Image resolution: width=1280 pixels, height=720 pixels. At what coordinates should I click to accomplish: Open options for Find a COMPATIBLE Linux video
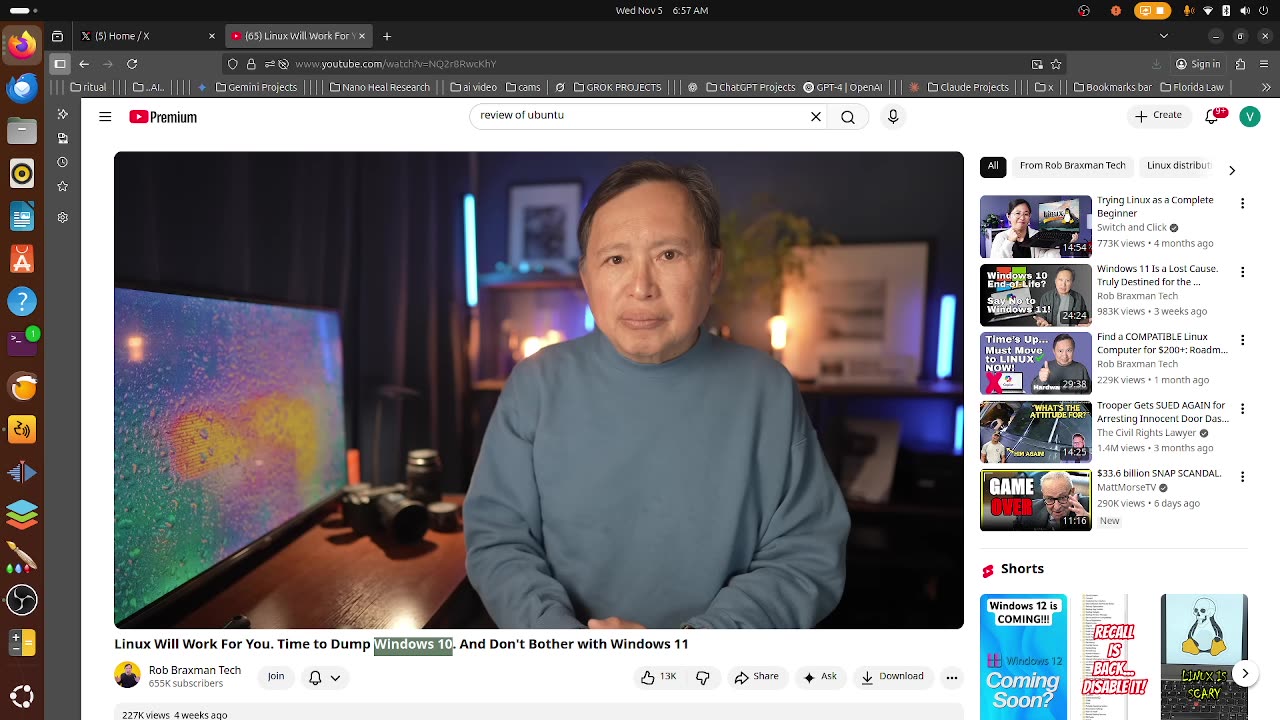[x=1242, y=340]
